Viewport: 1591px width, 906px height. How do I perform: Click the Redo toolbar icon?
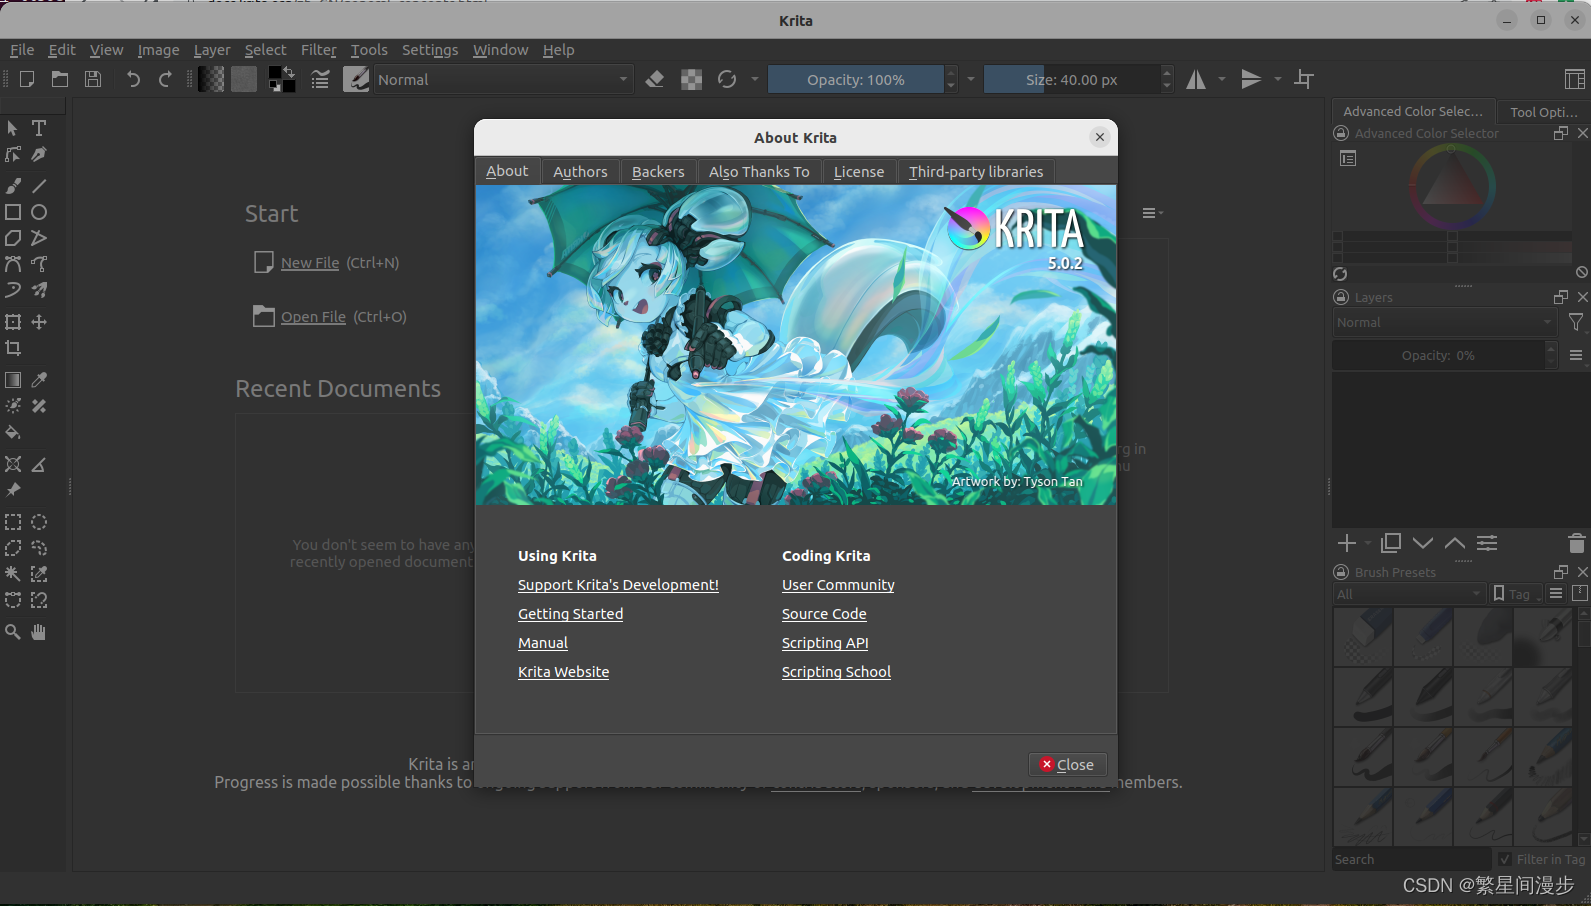coord(165,79)
